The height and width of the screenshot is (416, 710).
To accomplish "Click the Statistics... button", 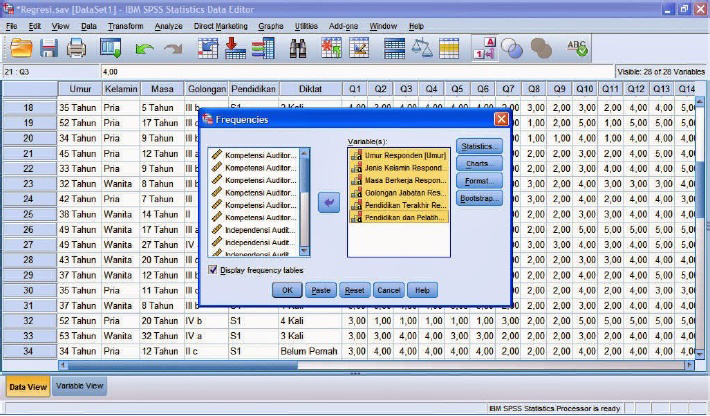I will coord(479,146).
